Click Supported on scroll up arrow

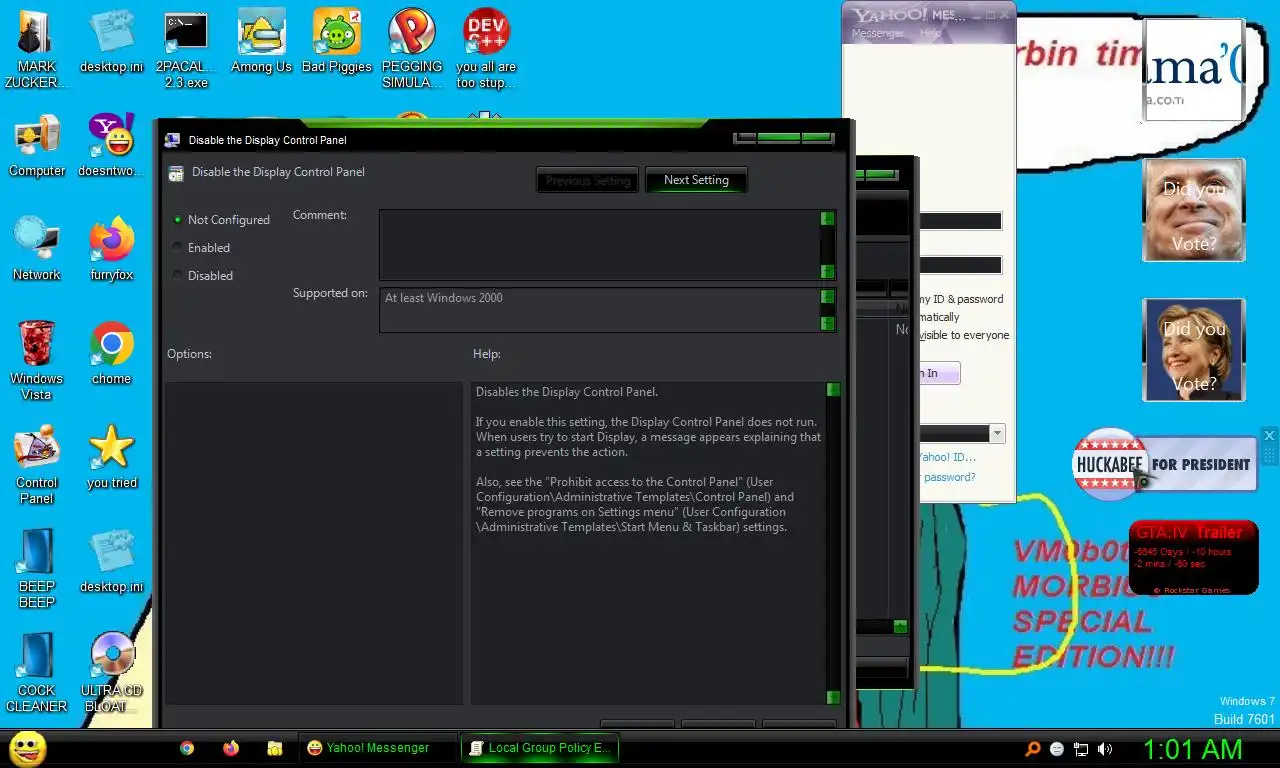(x=827, y=296)
